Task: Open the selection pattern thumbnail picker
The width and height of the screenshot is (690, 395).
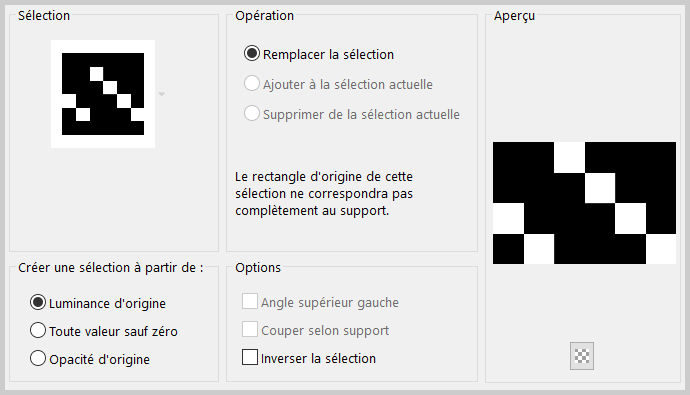Action: (x=103, y=94)
